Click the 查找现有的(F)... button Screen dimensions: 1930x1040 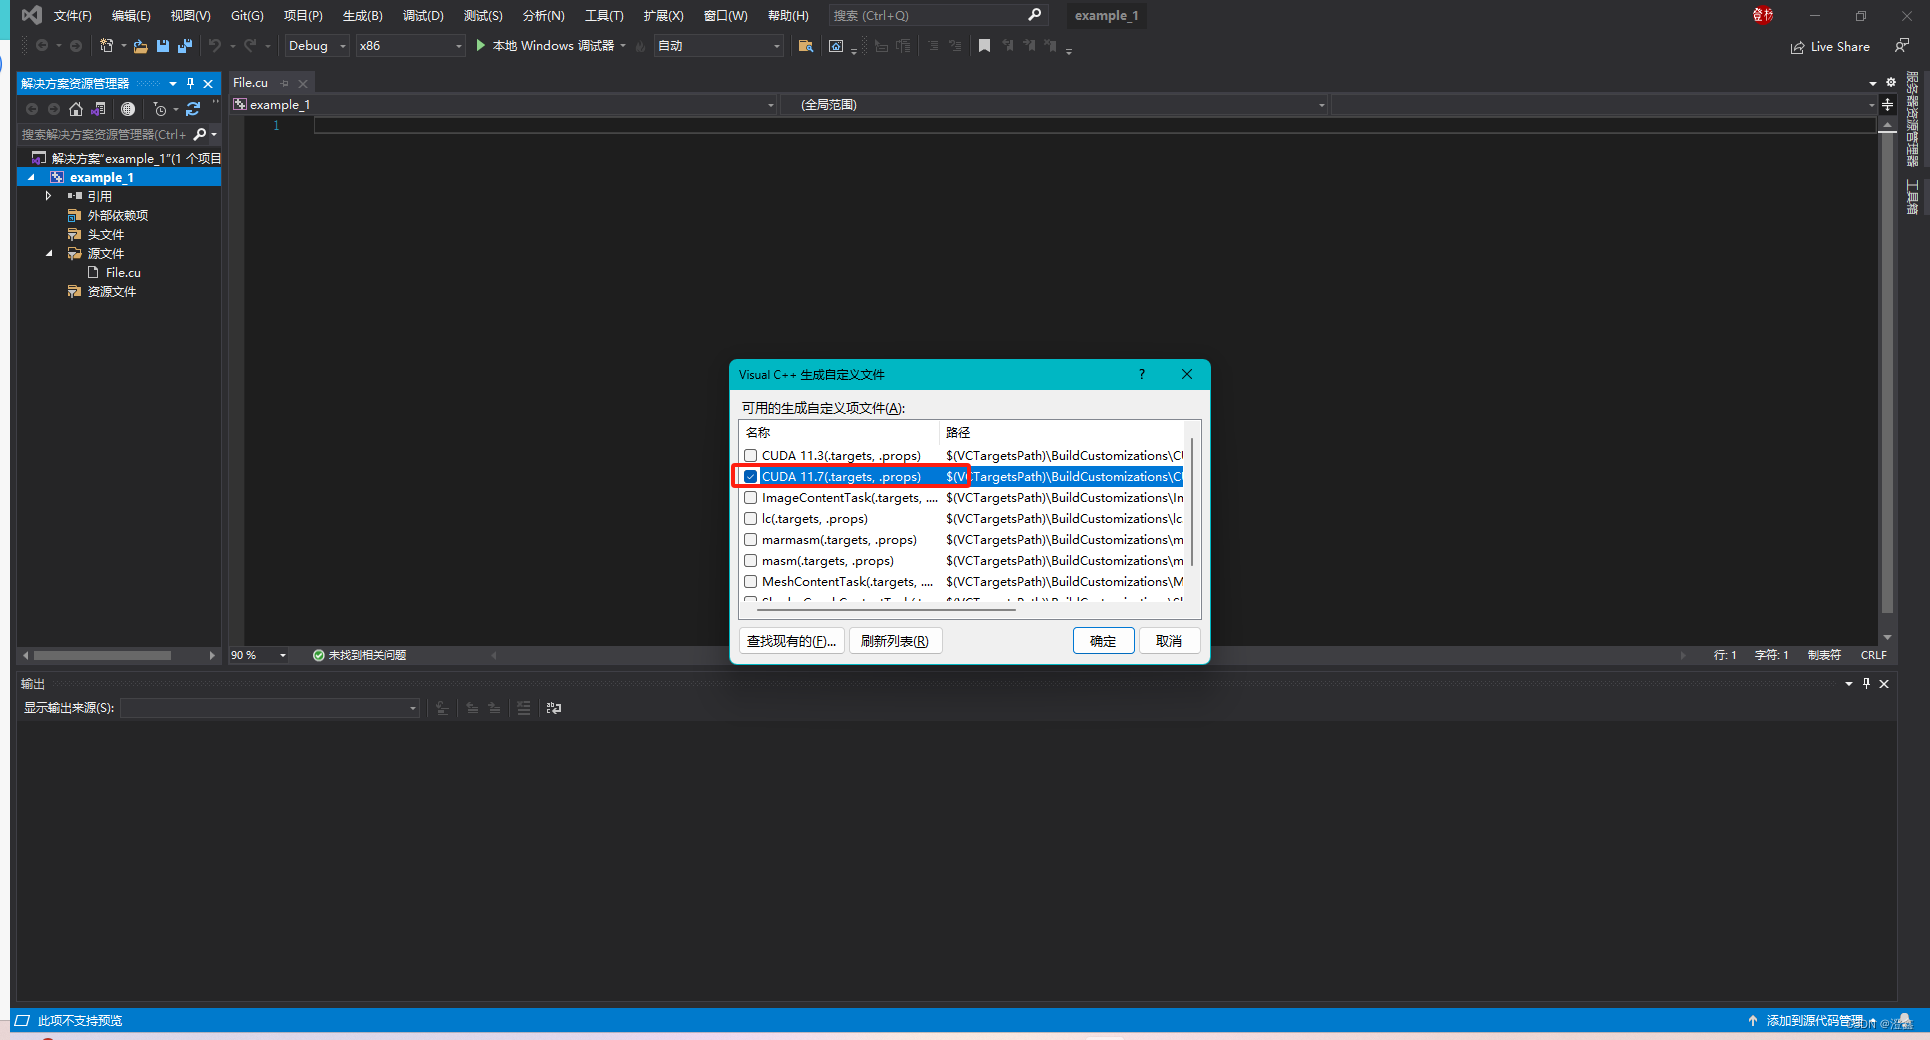pos(790,640)
